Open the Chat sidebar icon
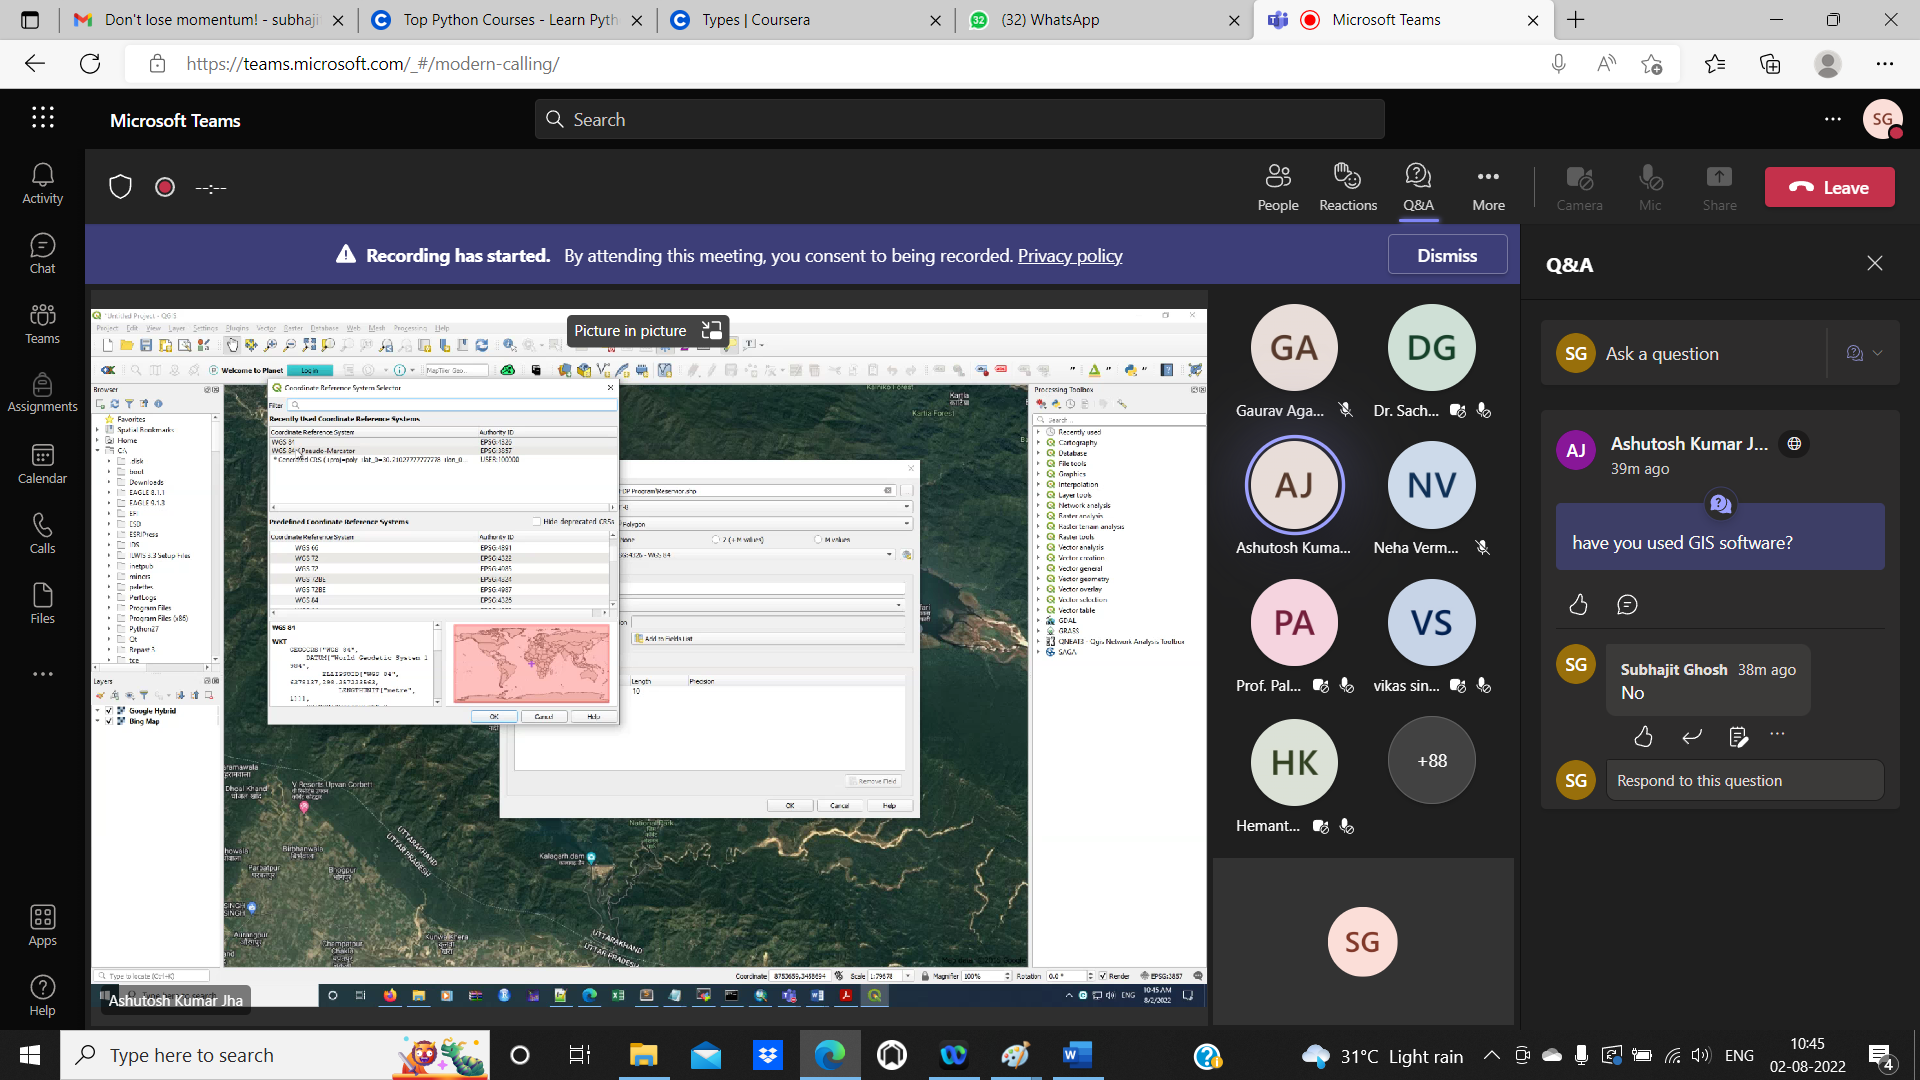1920x1080 pixels. [x=42, y=254]
